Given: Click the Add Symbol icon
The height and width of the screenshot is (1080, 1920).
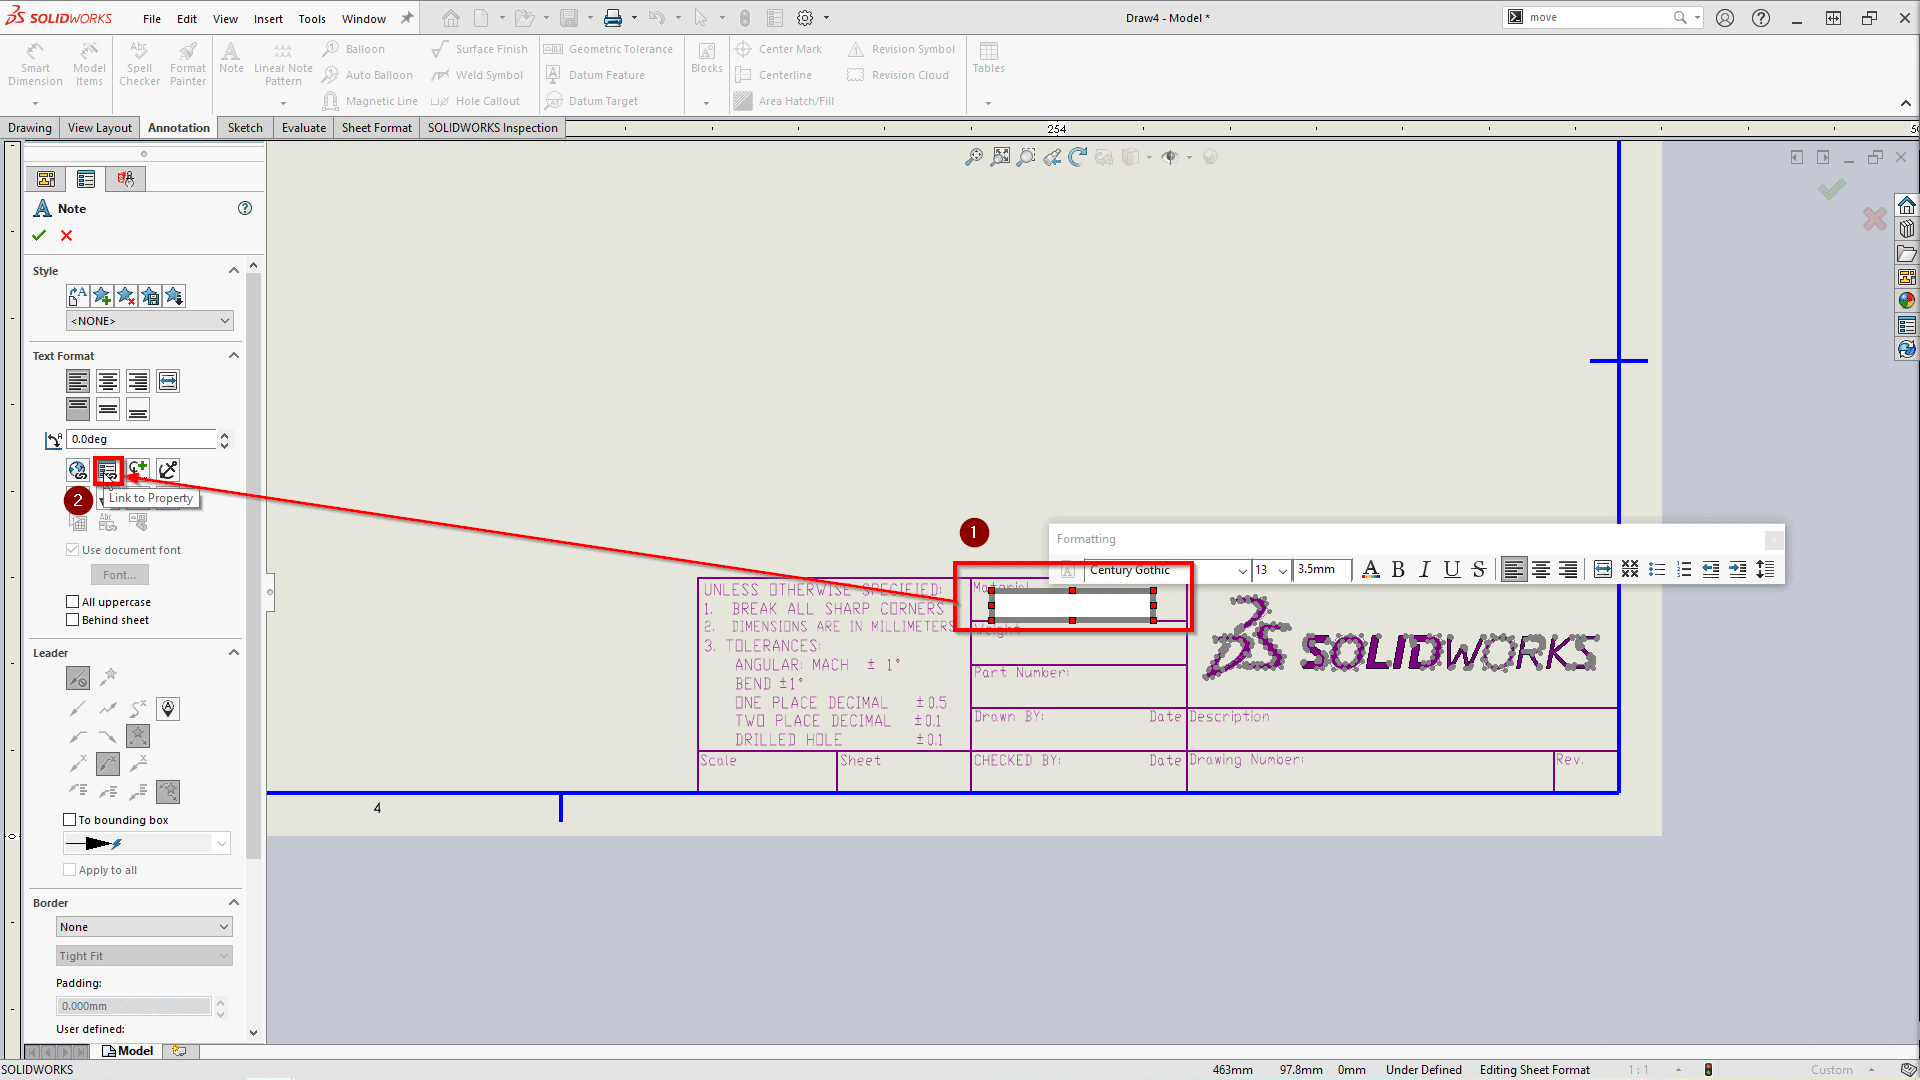Looking at the screenshot, I should click(138, 470).
